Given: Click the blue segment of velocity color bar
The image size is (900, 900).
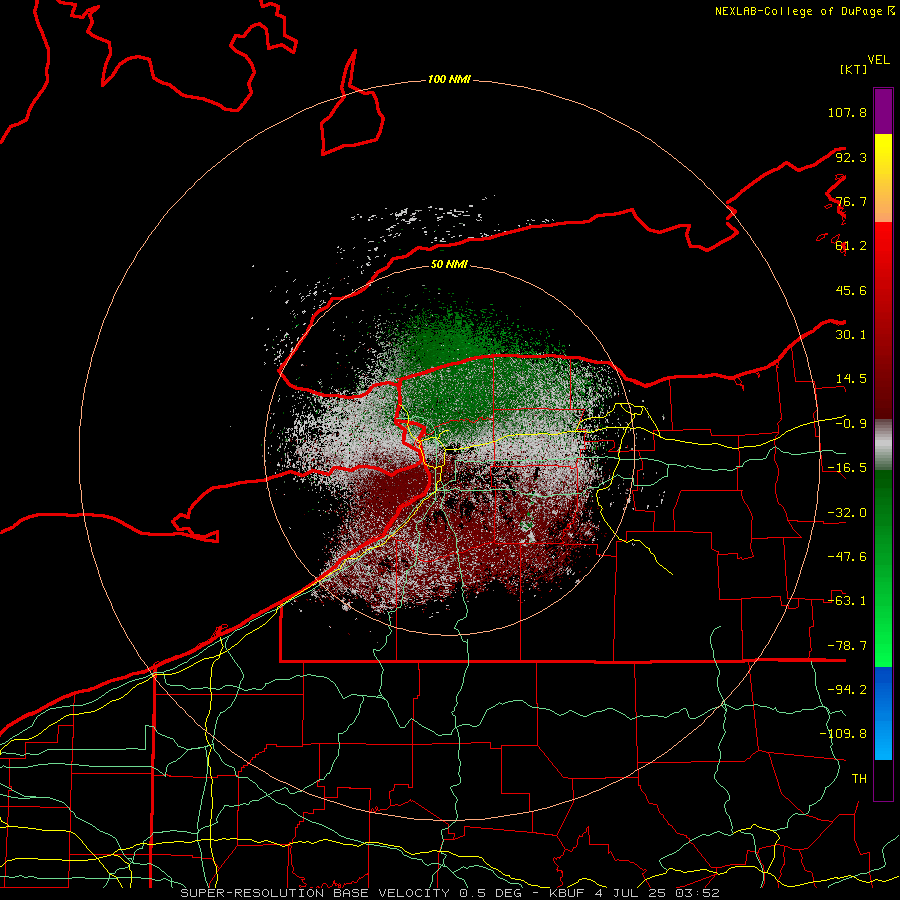Looking at the screenshot, I should pos(883,713).
